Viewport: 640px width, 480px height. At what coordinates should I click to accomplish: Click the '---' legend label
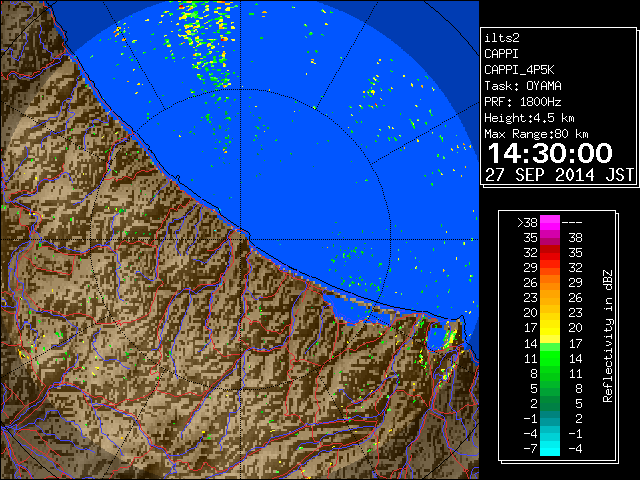pyautogui.click(x=572, y=223)
